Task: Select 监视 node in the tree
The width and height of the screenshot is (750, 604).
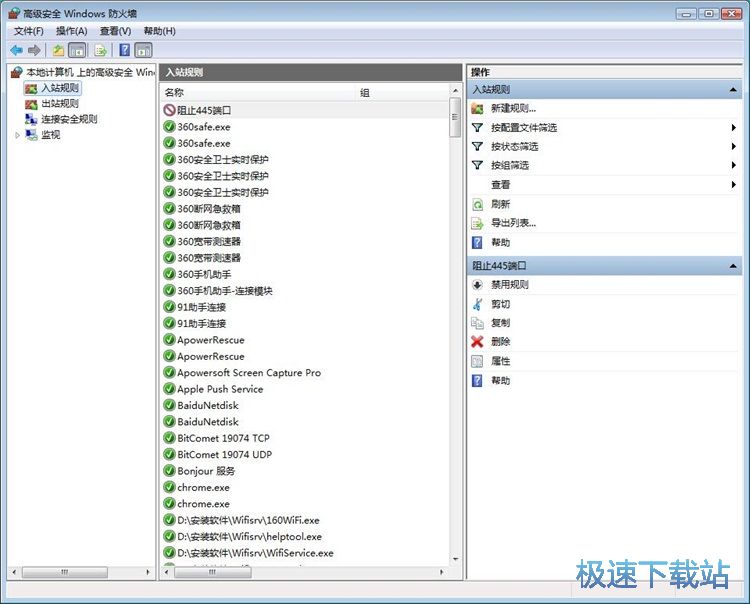Action: tap(50, 135)
